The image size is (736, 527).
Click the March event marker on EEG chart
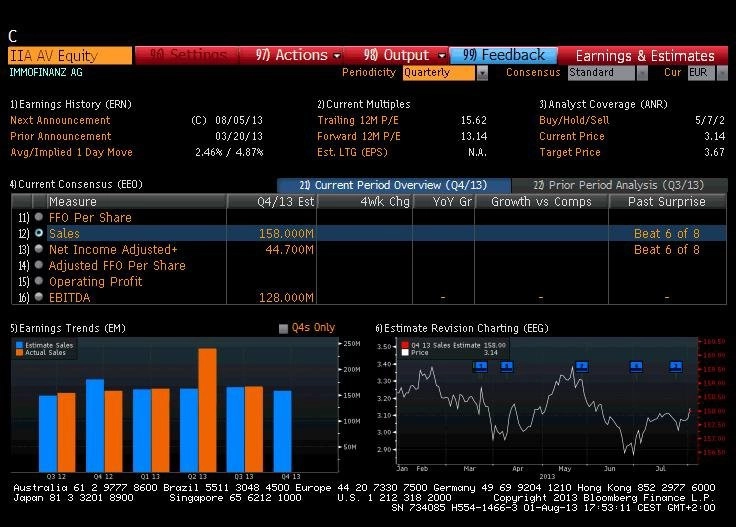(480, 367)
